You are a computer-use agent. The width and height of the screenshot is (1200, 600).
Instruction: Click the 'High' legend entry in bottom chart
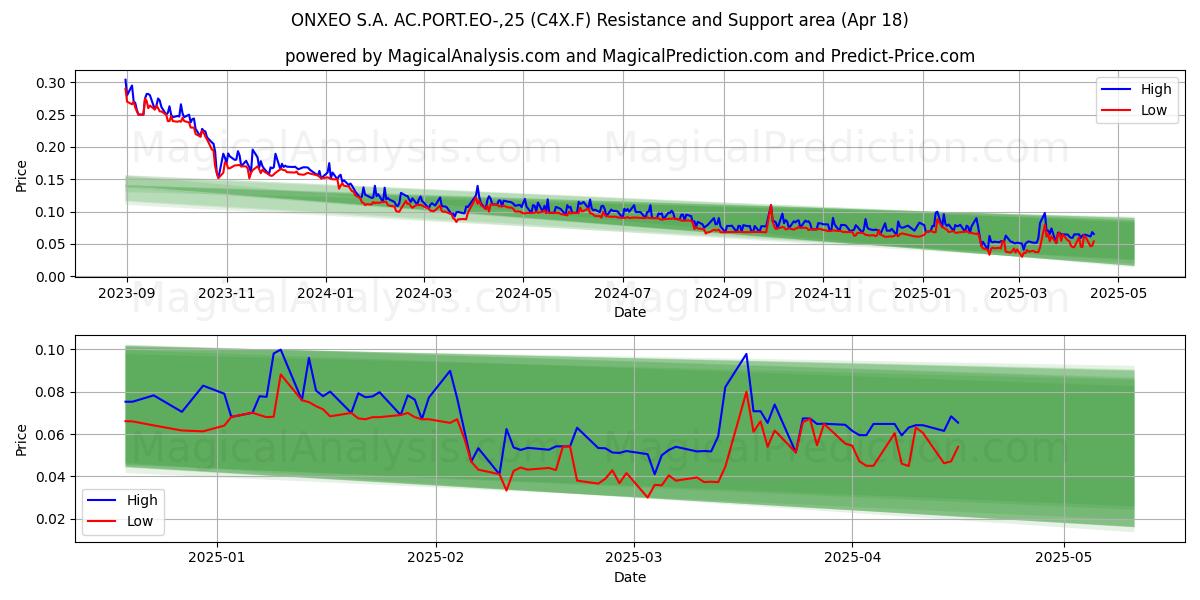142,500
